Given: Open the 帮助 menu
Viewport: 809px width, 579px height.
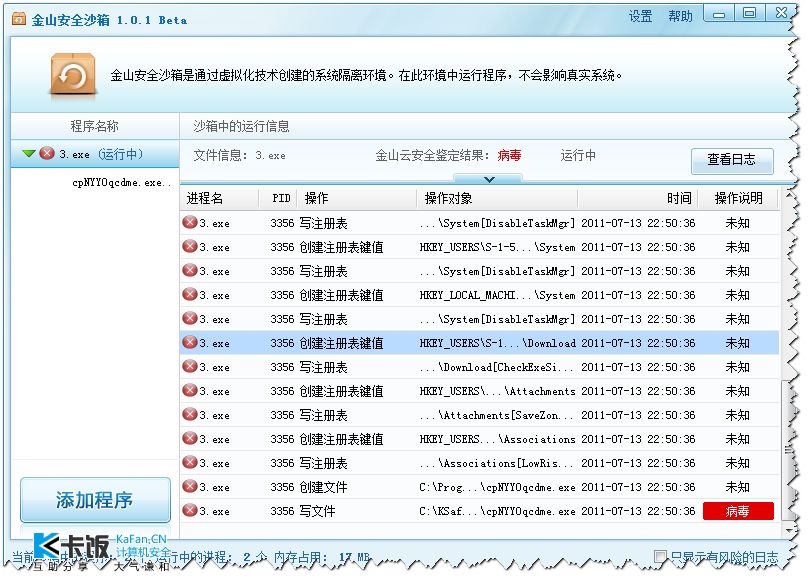Looking at the screenshot, I should click(680, 17).
